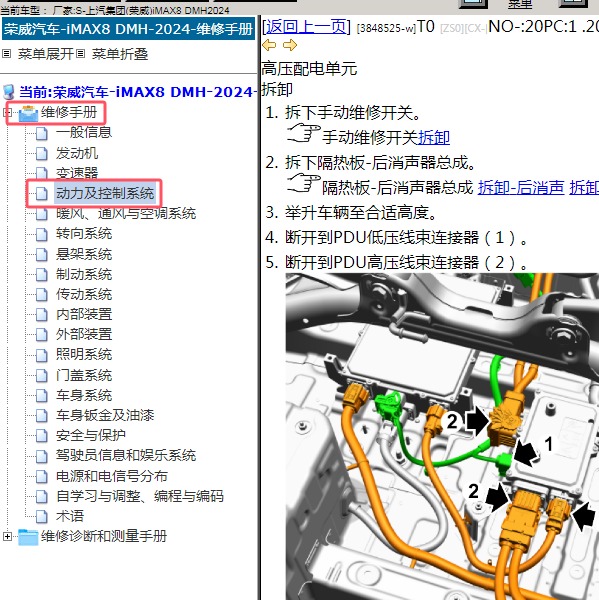The height and width of the screenshot is (600, 599).
Task: Click the 菜单展开 text button
Action: [x=45, y=54]
